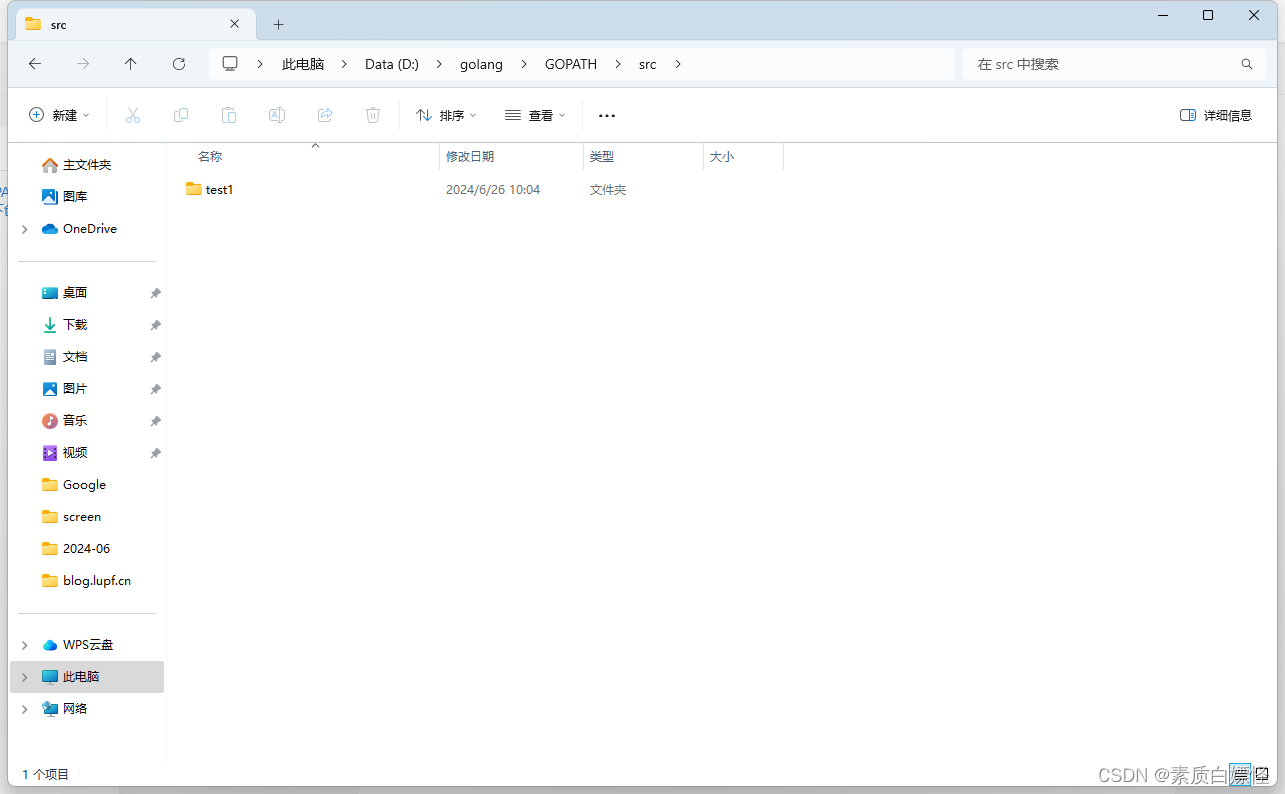This screenshot has height=794, width=1285.
Task: Refresh the current folder view
Action: click(179, 63)
